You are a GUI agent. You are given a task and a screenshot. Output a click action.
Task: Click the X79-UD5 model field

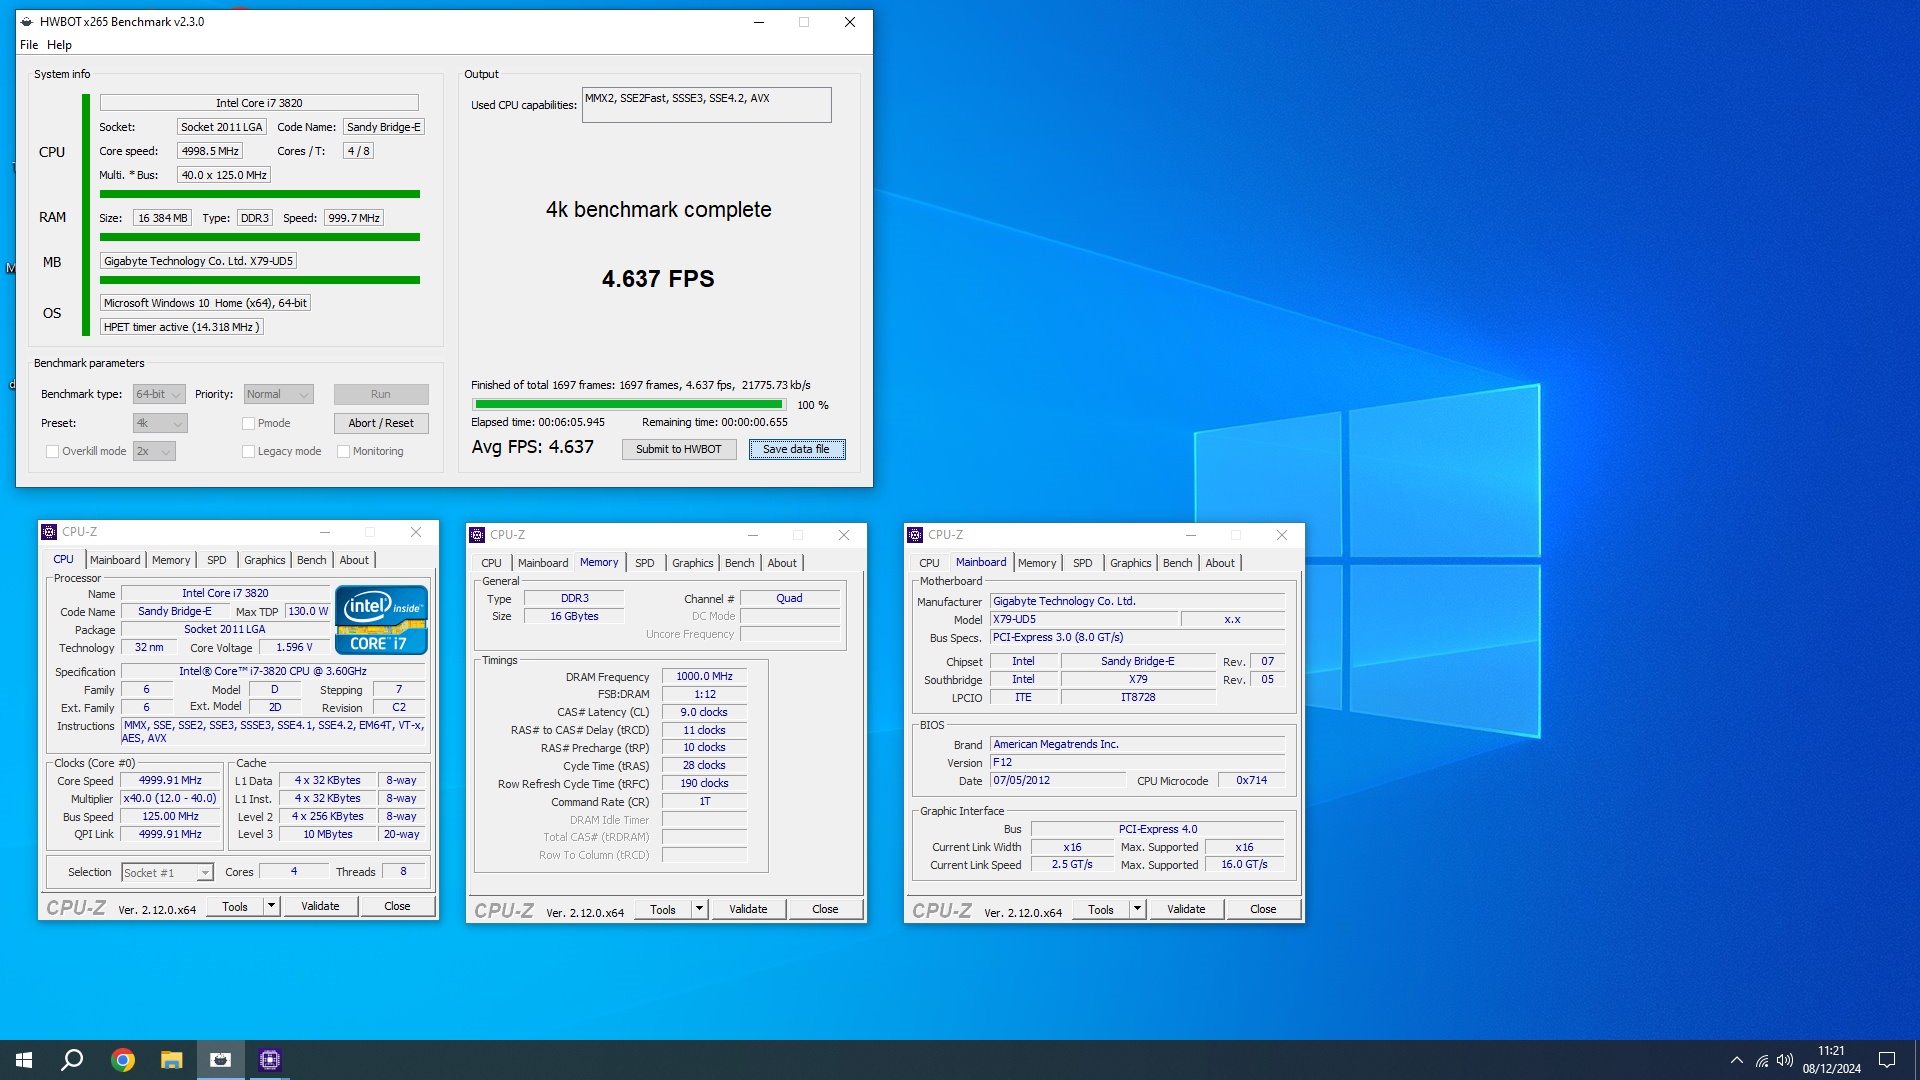[1084, 620]
